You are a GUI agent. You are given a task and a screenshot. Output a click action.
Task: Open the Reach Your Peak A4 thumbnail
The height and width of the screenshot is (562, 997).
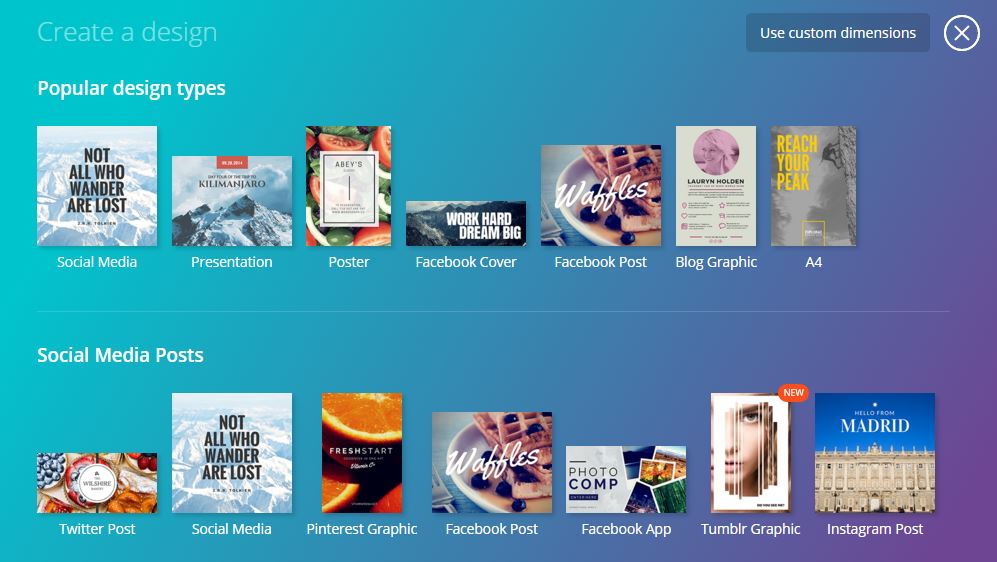click(813, 186)
